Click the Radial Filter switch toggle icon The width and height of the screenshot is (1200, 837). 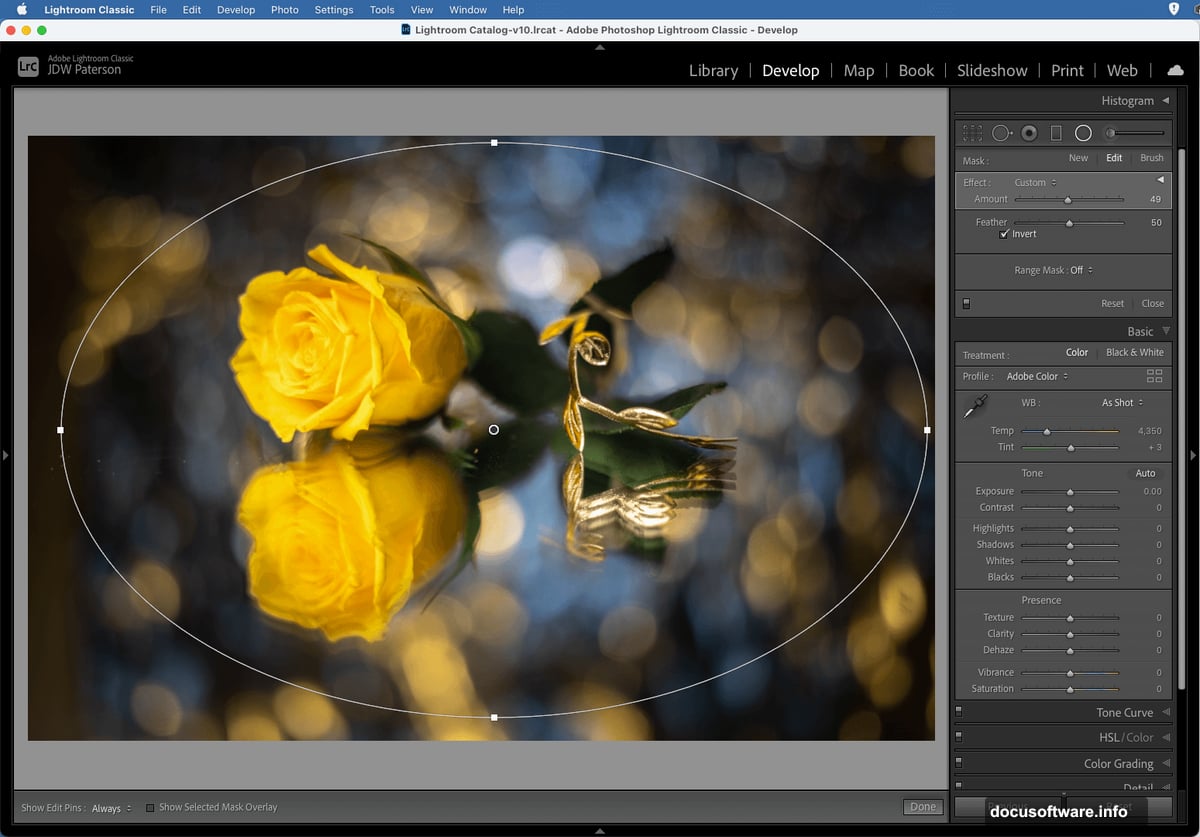click(x=965, y=303)
